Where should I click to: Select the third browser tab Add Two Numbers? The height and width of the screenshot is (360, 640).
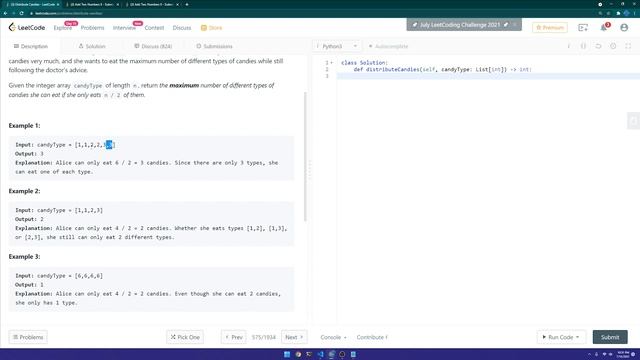151,4
